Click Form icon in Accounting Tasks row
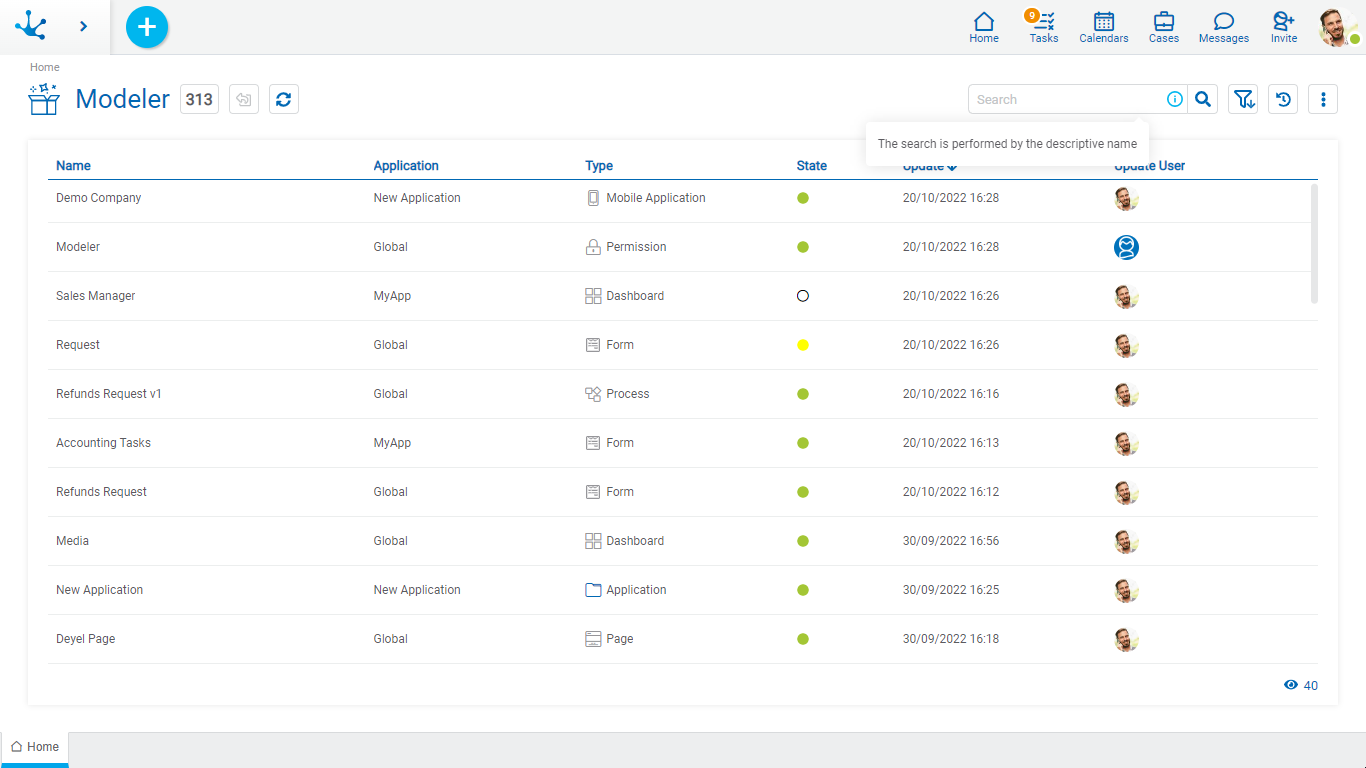Image resolution: width=1366 pixels, height=768 pixels. click(593, 443)
